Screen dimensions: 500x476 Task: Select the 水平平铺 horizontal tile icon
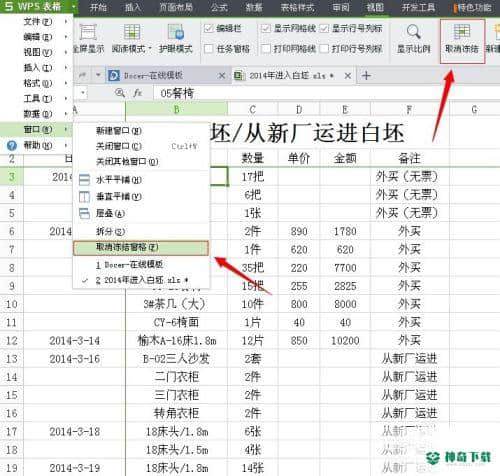coord(84,180)
